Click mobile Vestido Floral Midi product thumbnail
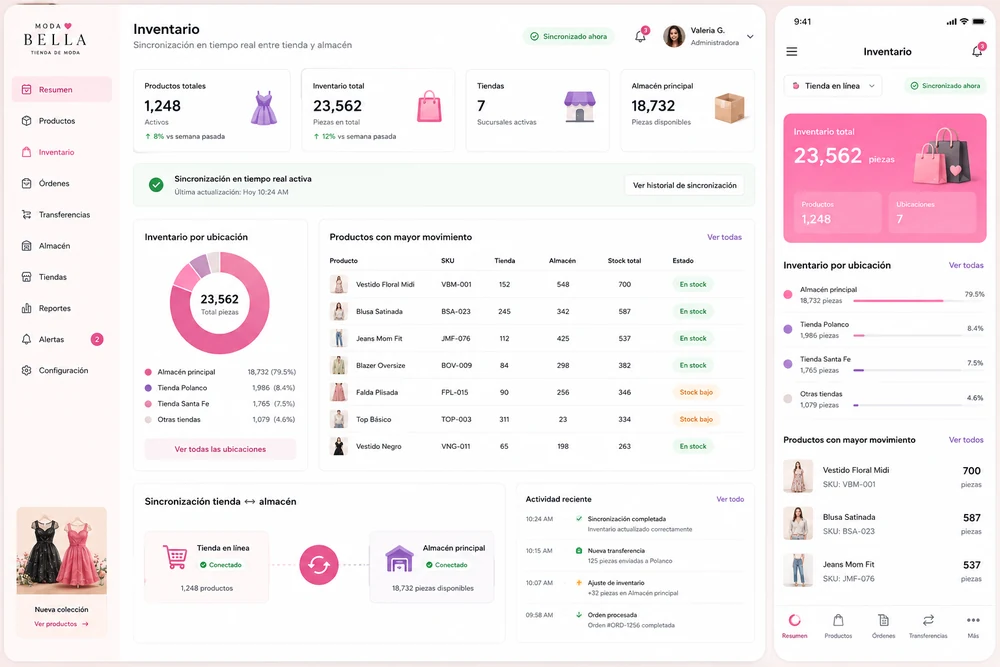 798,476
